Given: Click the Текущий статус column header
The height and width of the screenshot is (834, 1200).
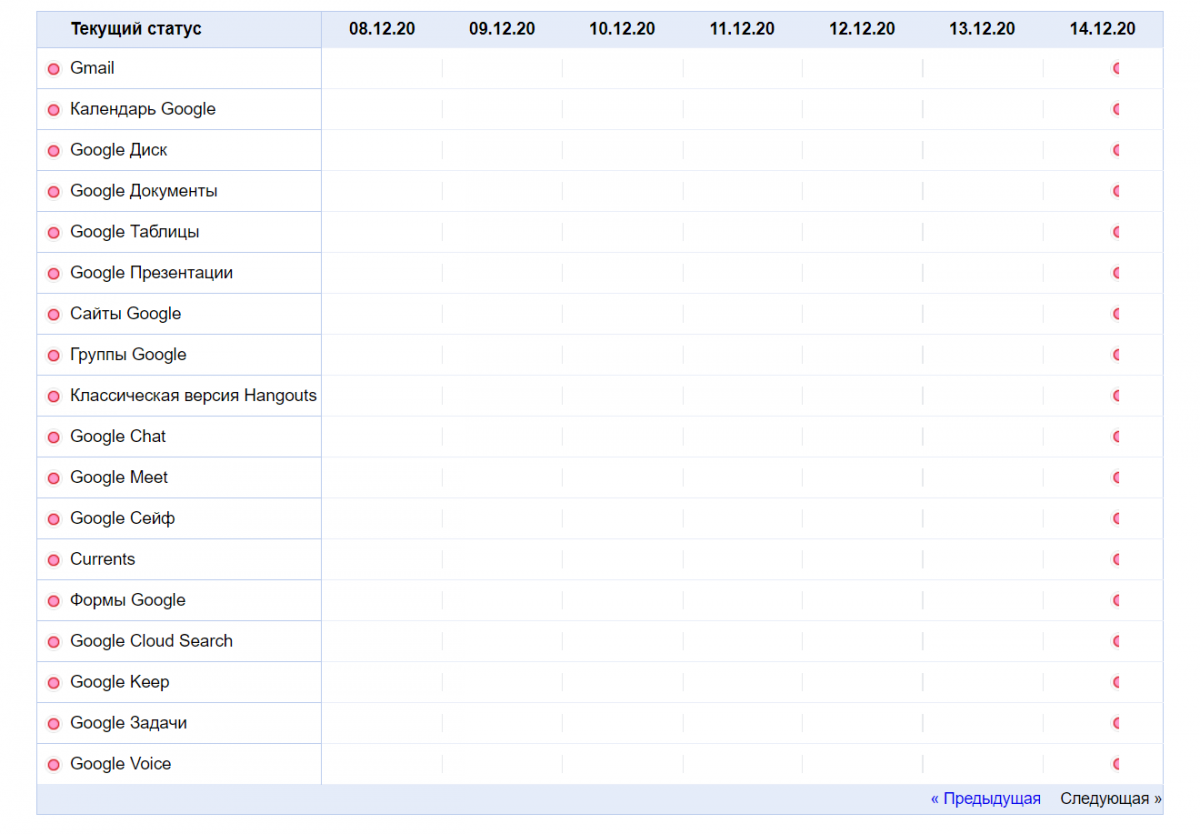Looking at the screenshot, I should (136, 29).
